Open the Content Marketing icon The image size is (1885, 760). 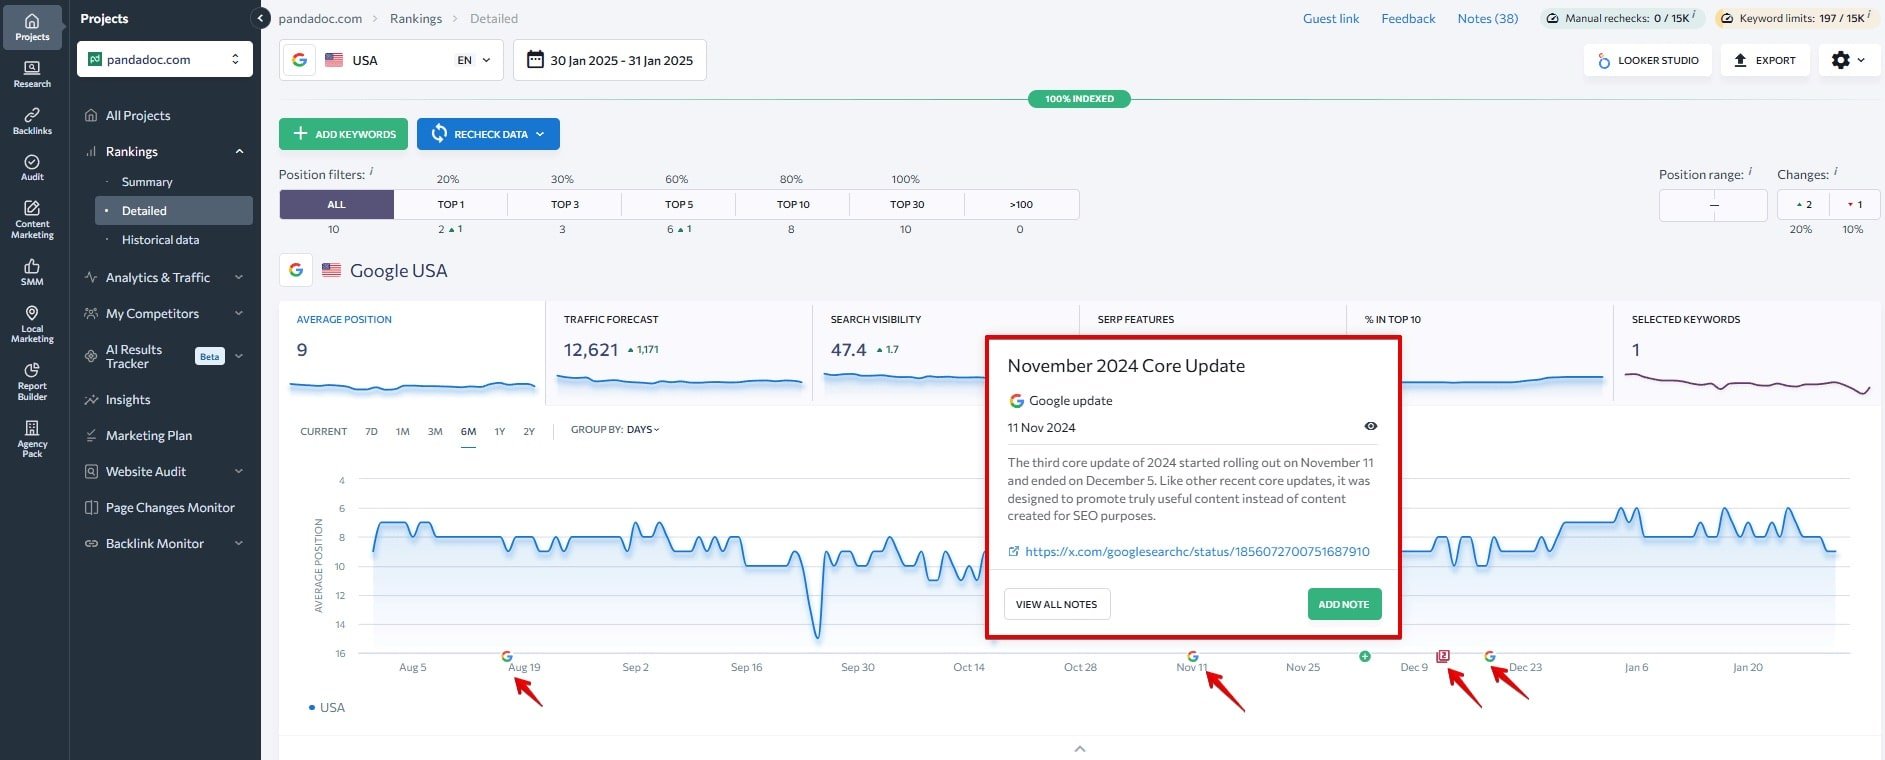(x=32, y=208)
